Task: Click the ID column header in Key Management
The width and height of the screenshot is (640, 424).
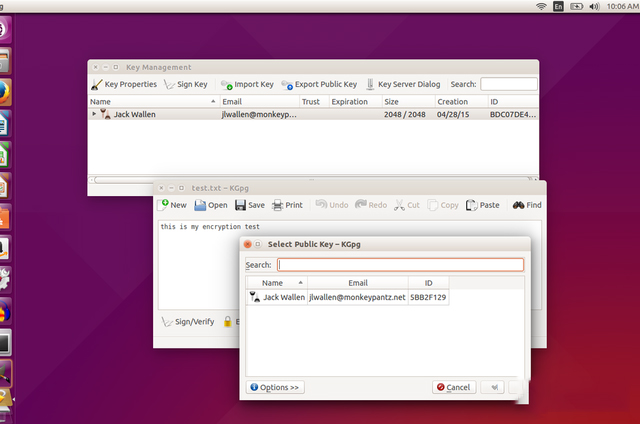Action: (513, 102)
